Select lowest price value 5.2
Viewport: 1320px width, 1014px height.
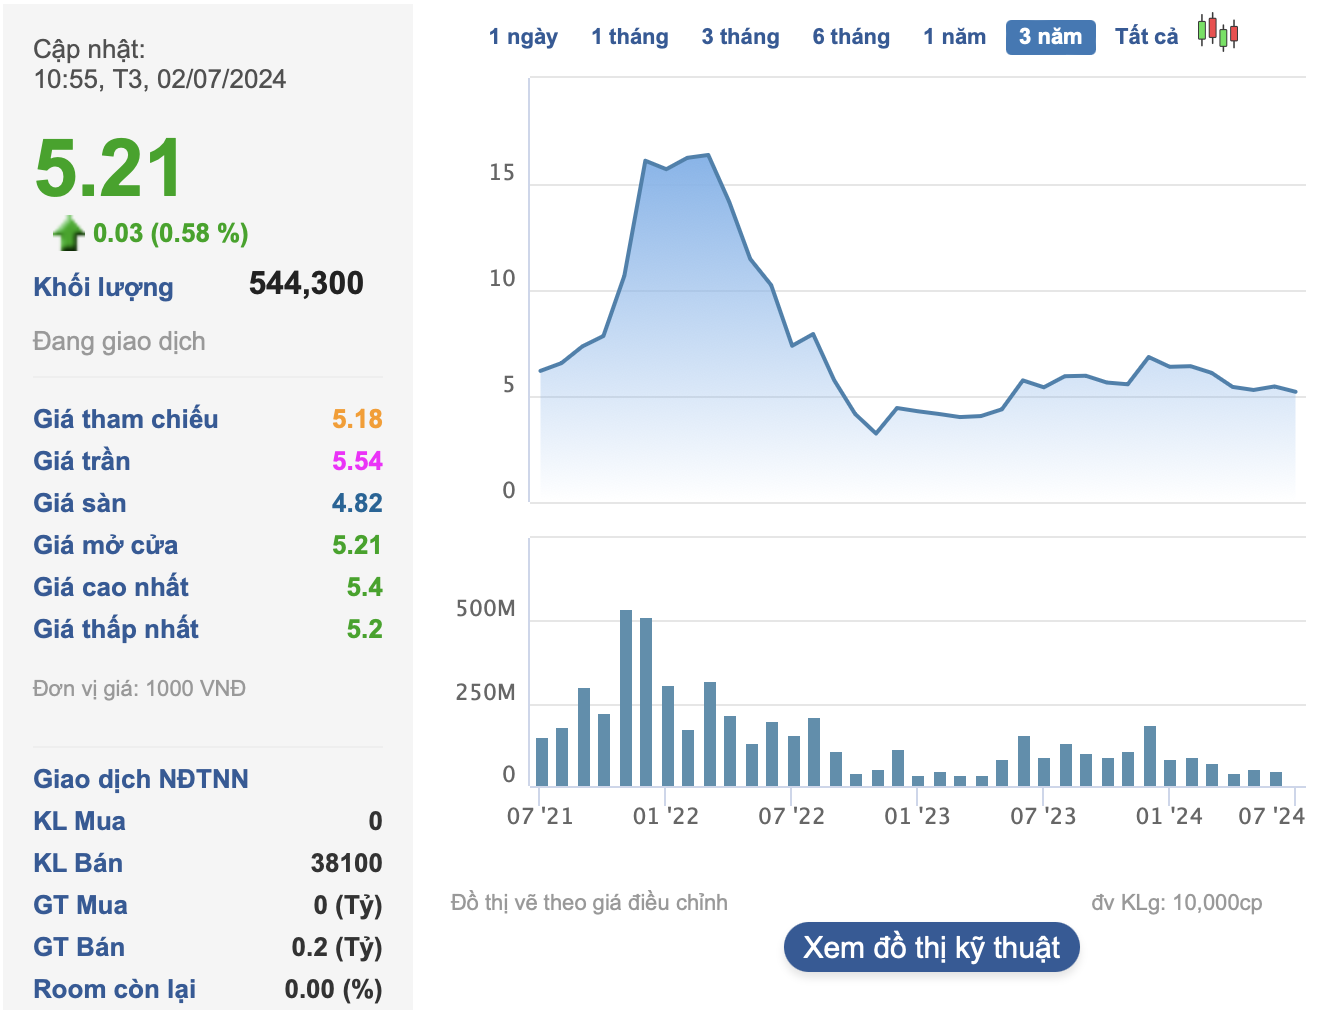tap(364, 629)
